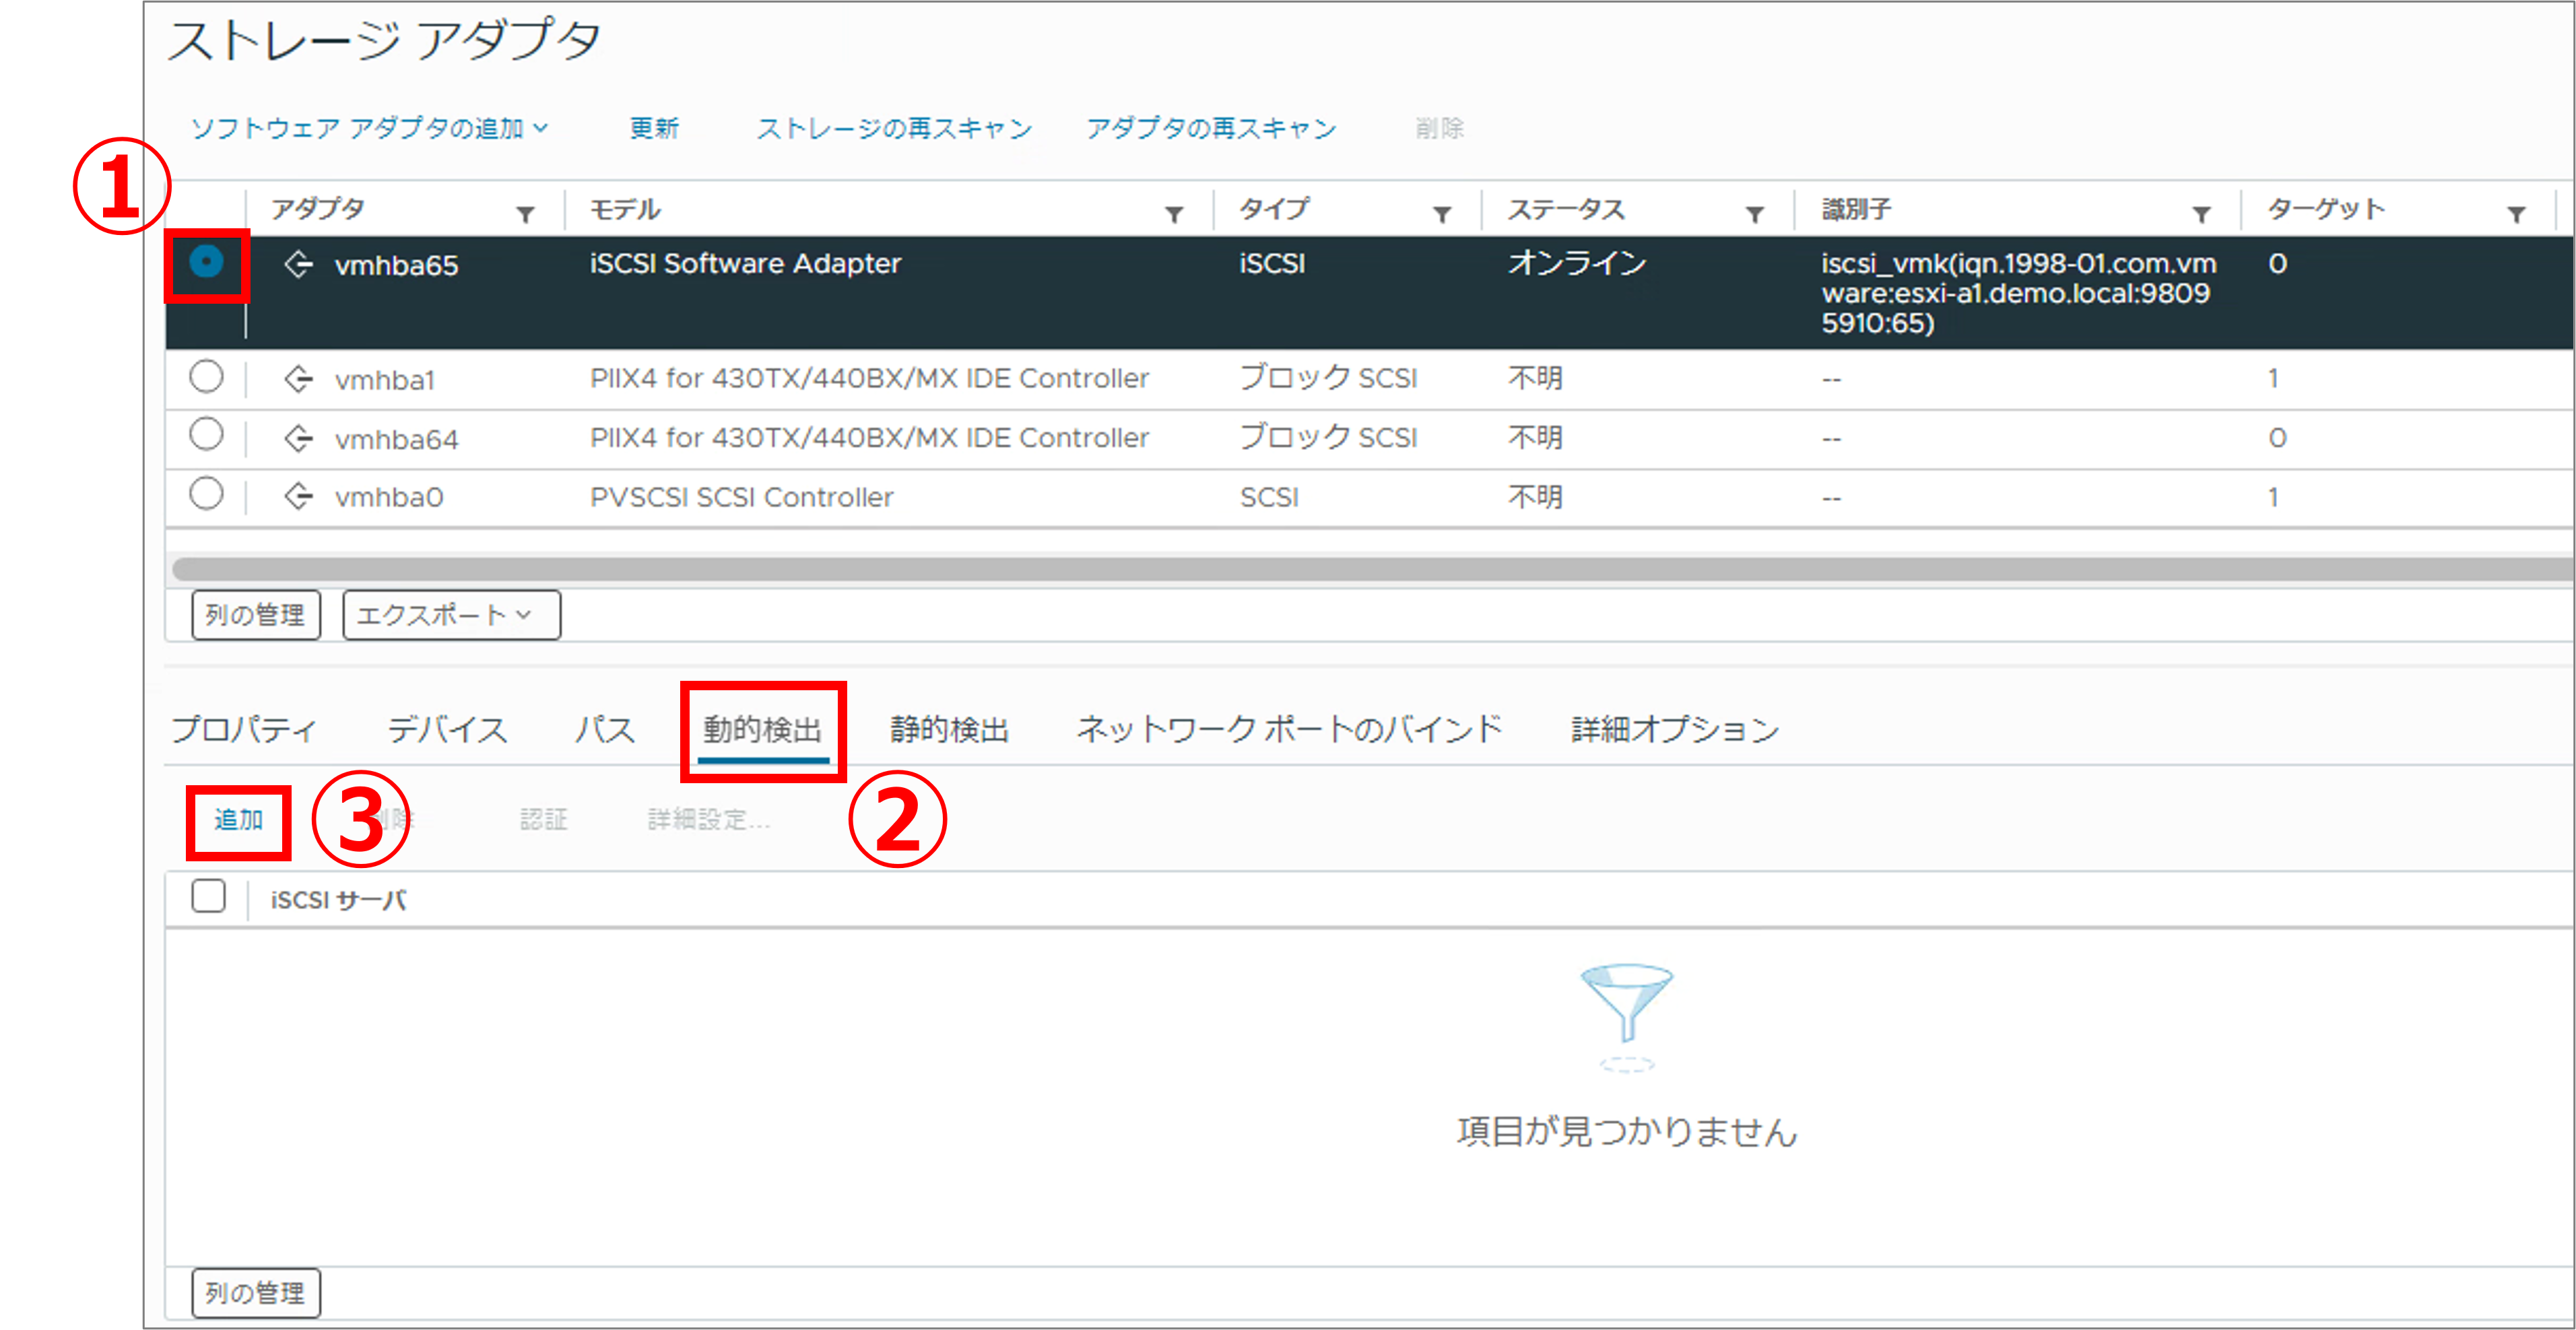Select the vmhba64 radio button

[x=206, y=435]
